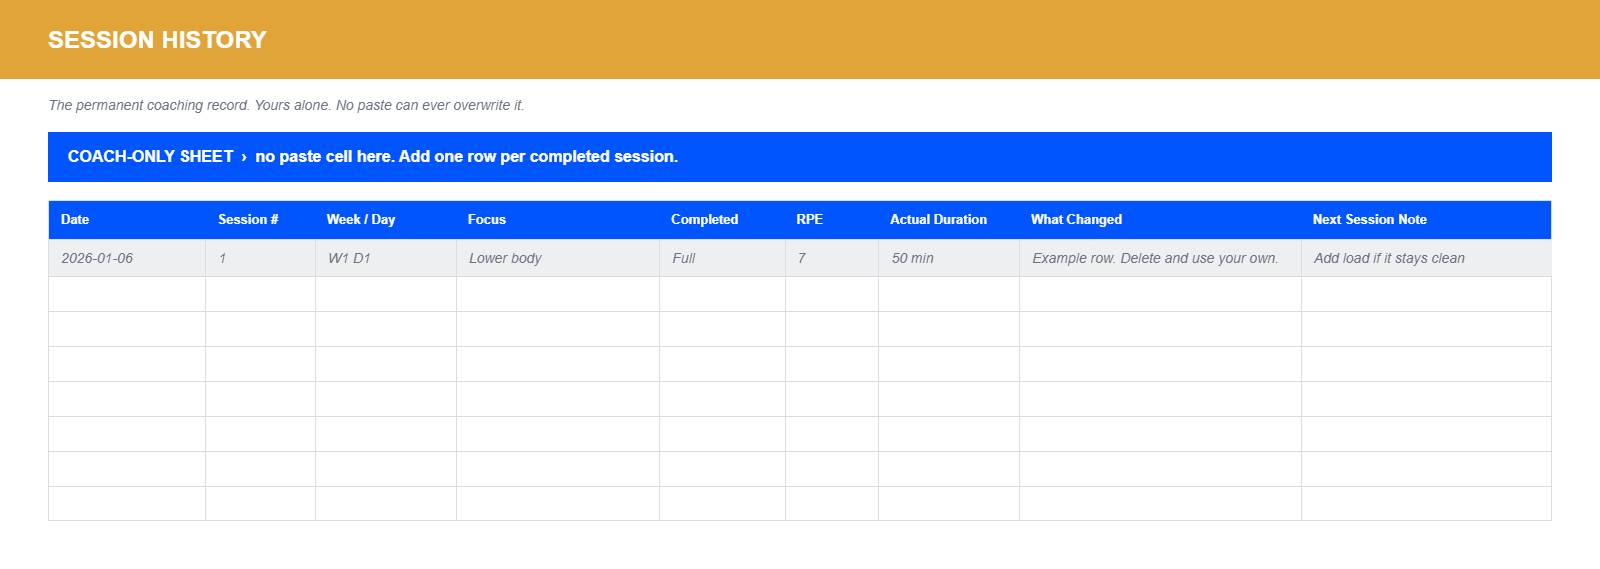
Task: Click the Full completed cell
Action: click(x=723, y=258)
